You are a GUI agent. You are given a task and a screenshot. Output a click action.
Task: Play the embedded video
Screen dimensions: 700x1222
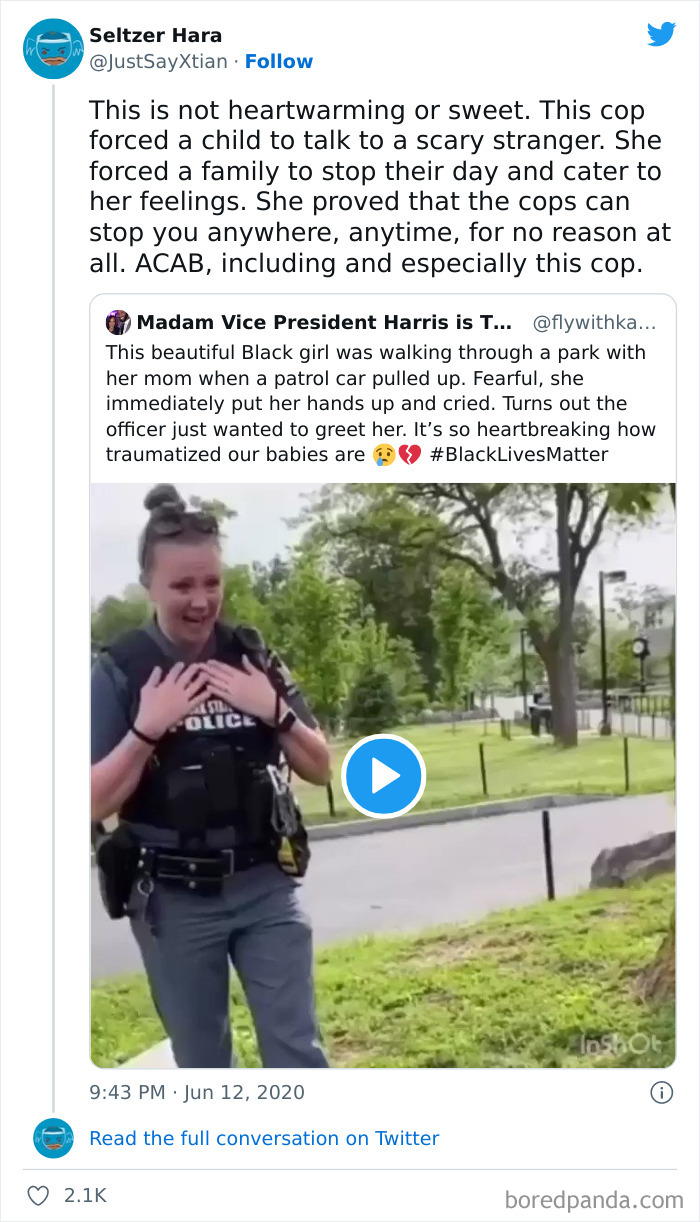click(383, 776)
